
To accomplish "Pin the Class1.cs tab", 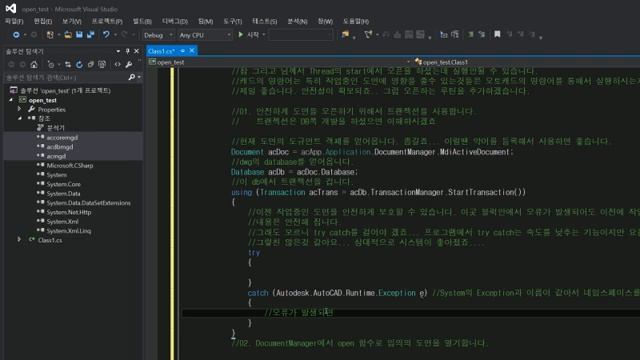I will tap(182, 51).
